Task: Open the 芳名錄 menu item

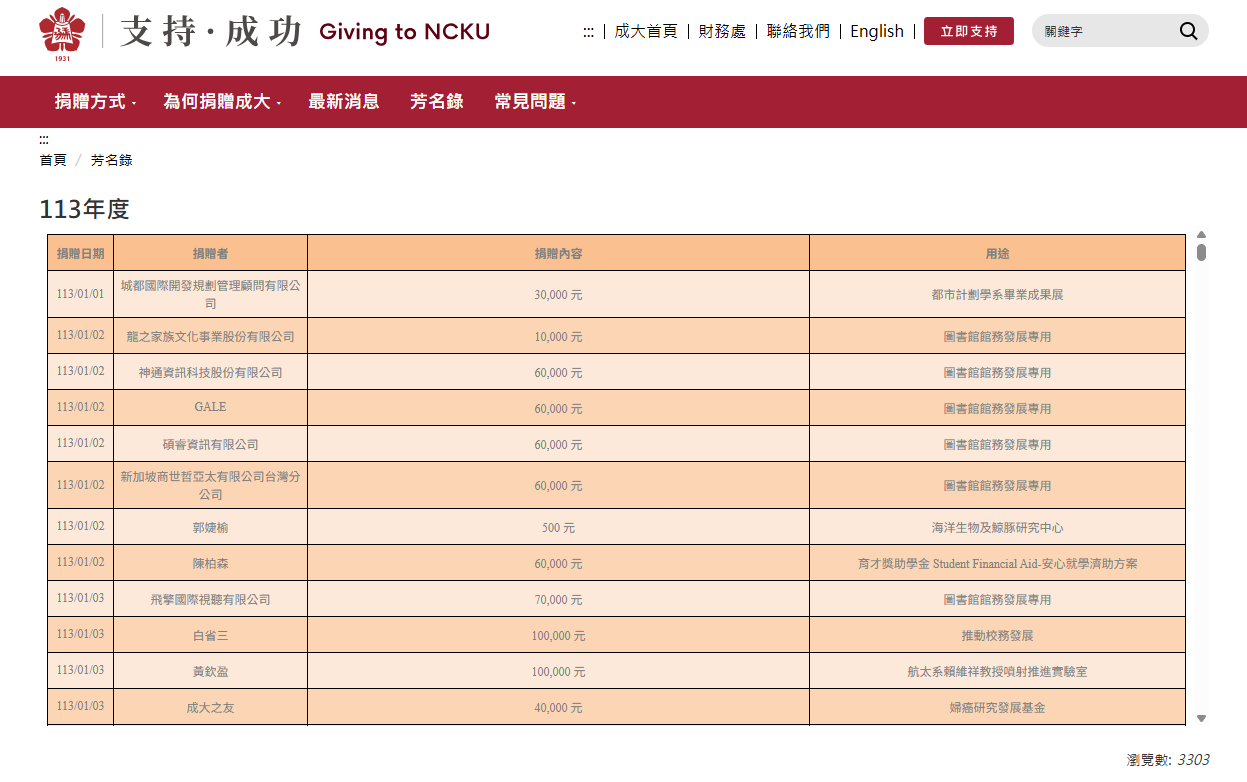Action: click(x=437, y=101)
